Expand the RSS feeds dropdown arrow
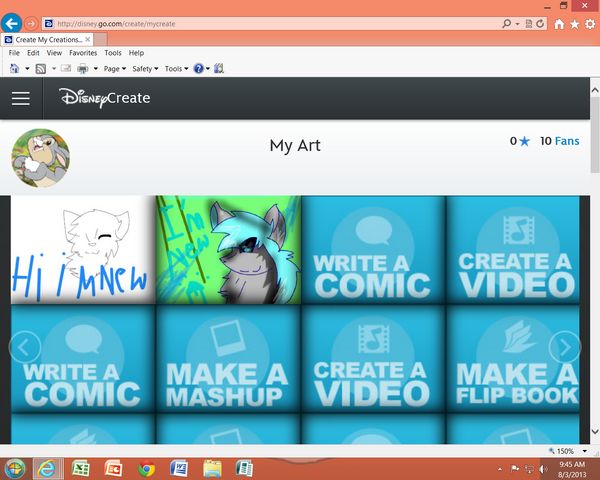This screenshot has width=600, height=480. tap(54, 69)
